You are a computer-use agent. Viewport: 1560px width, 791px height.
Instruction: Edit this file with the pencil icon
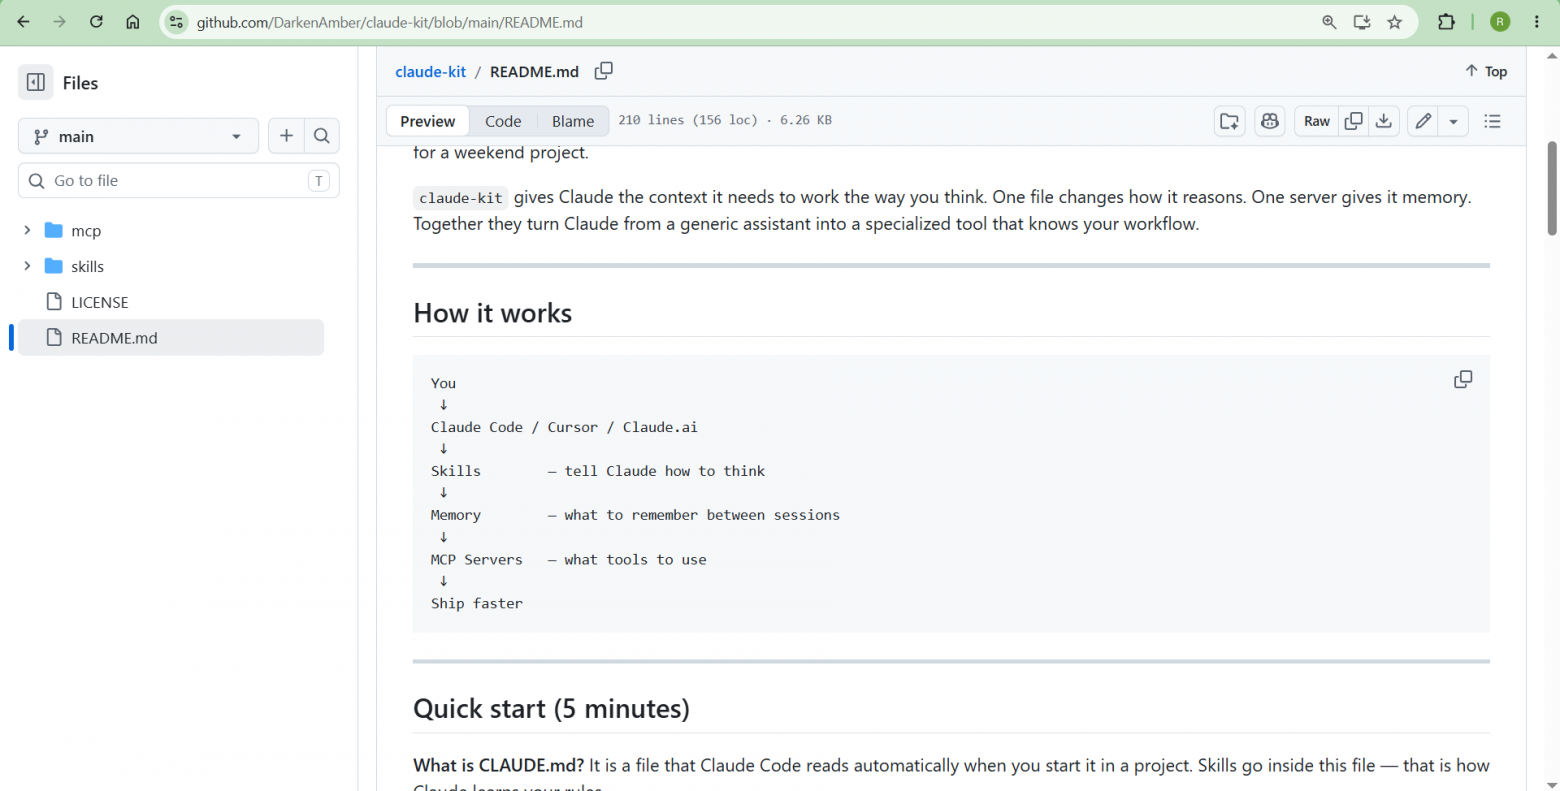[1424, 121]
